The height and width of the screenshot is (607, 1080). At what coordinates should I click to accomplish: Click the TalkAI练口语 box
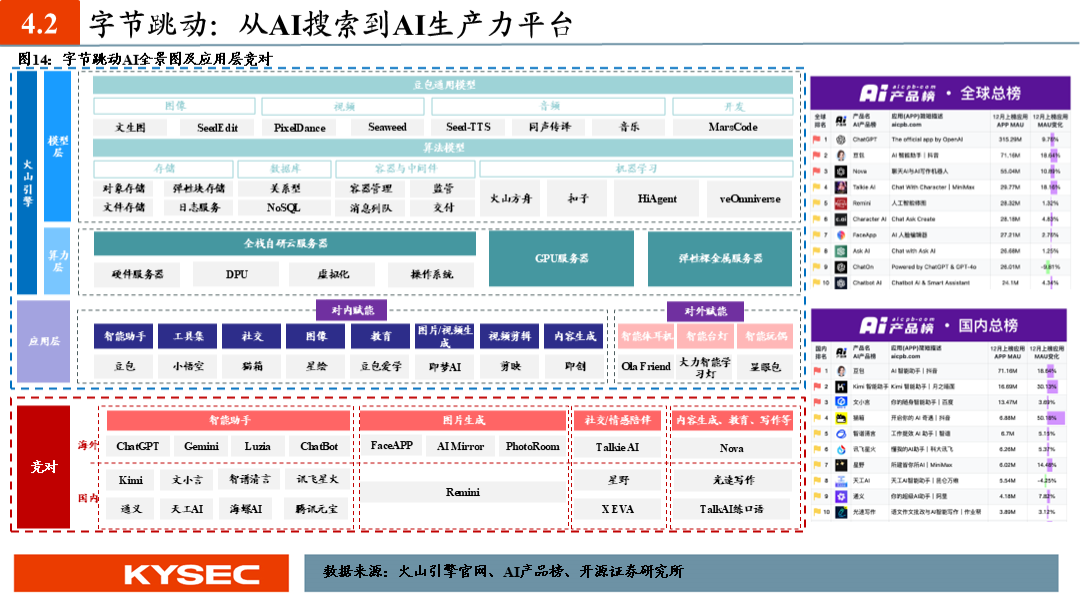[x=731, y=509]
